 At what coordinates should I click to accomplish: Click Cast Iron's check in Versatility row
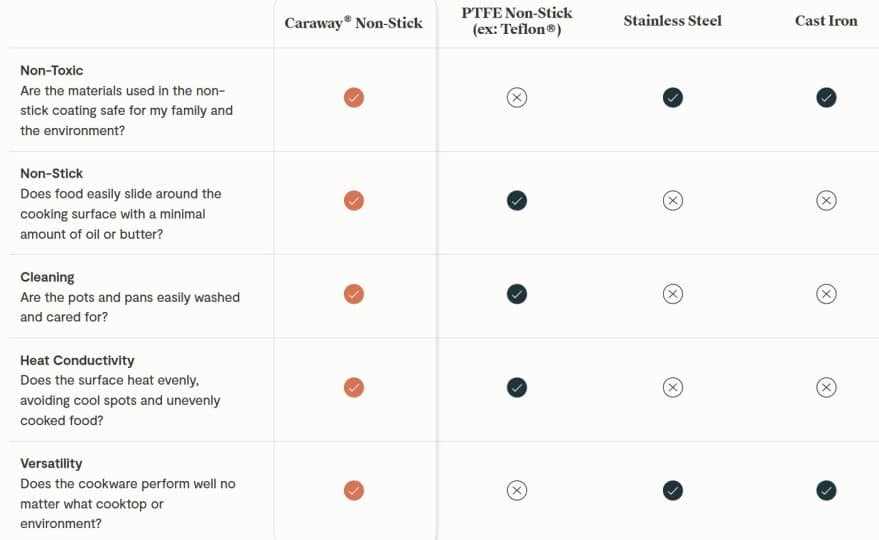click(826, 490)
